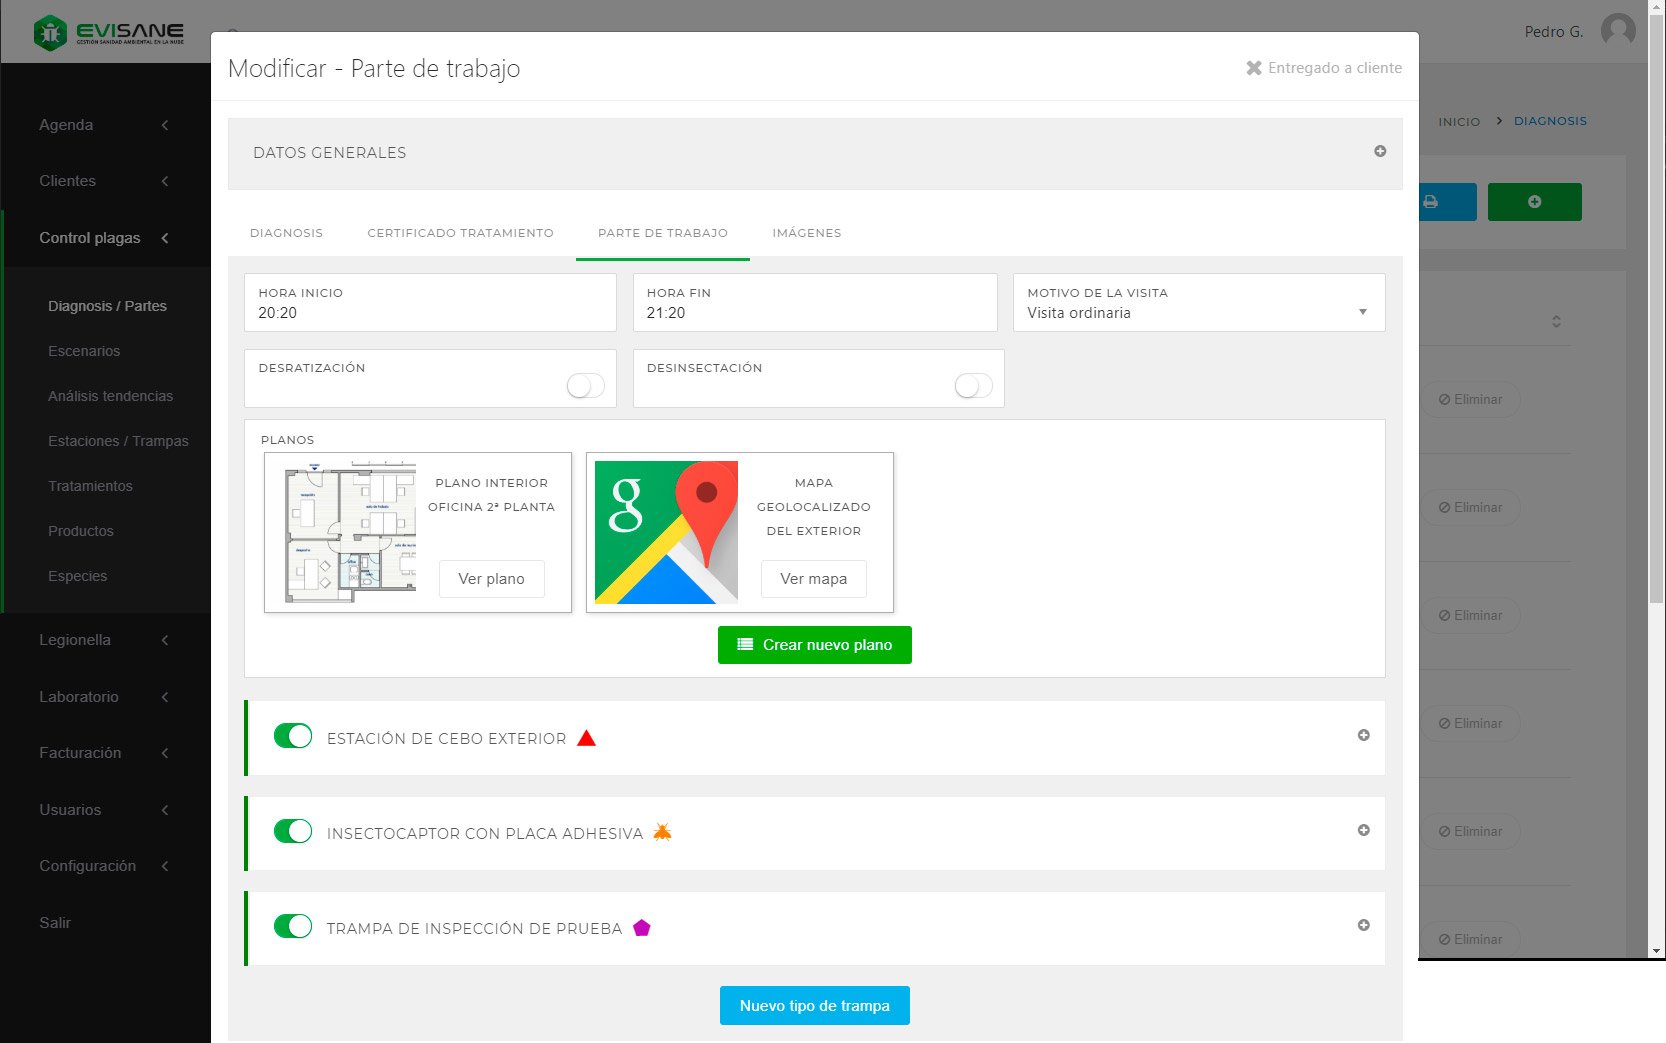Click the first Eliminar button in background
This screenshot has height=1043, width=1666.
click(x=1470, y=399)
